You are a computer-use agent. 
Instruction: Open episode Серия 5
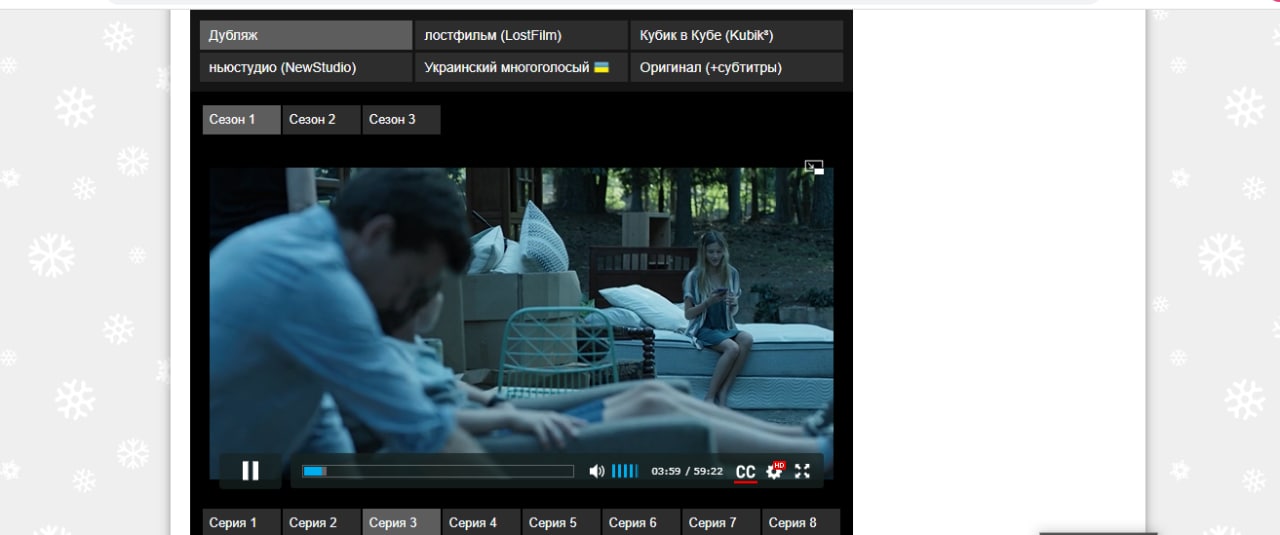pyautogui.click(x=561, y=522)
